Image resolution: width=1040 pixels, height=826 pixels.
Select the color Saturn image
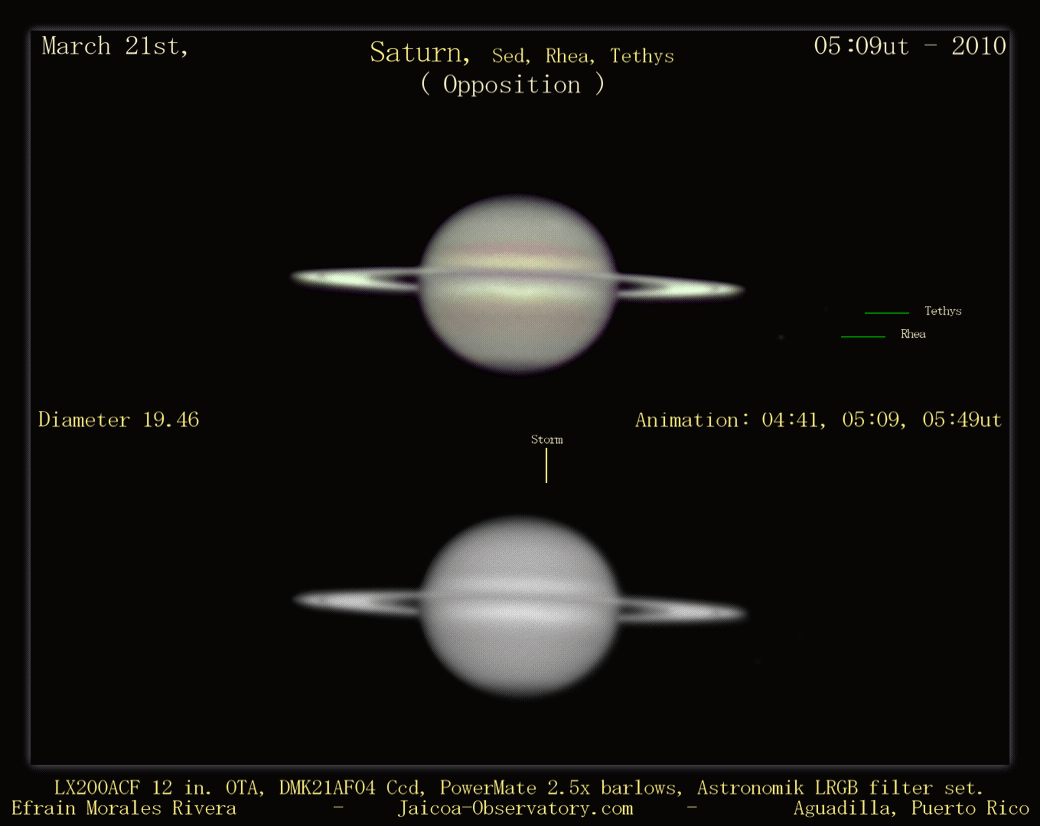tap(518, 284)
